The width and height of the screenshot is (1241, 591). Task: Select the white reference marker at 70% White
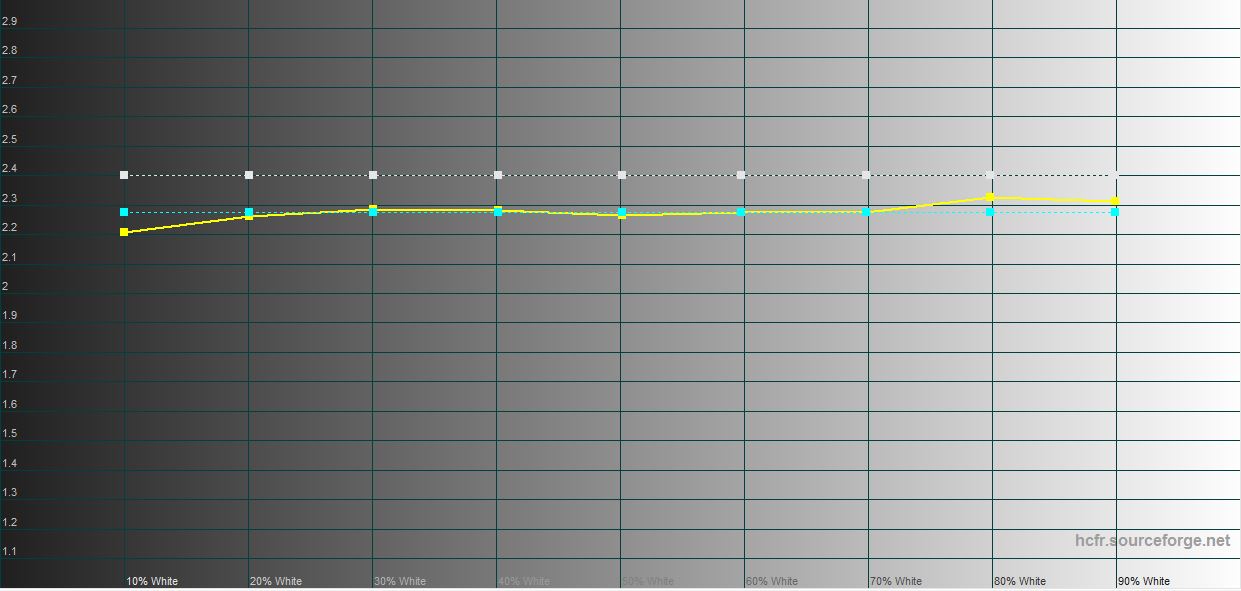coord(866,175)
